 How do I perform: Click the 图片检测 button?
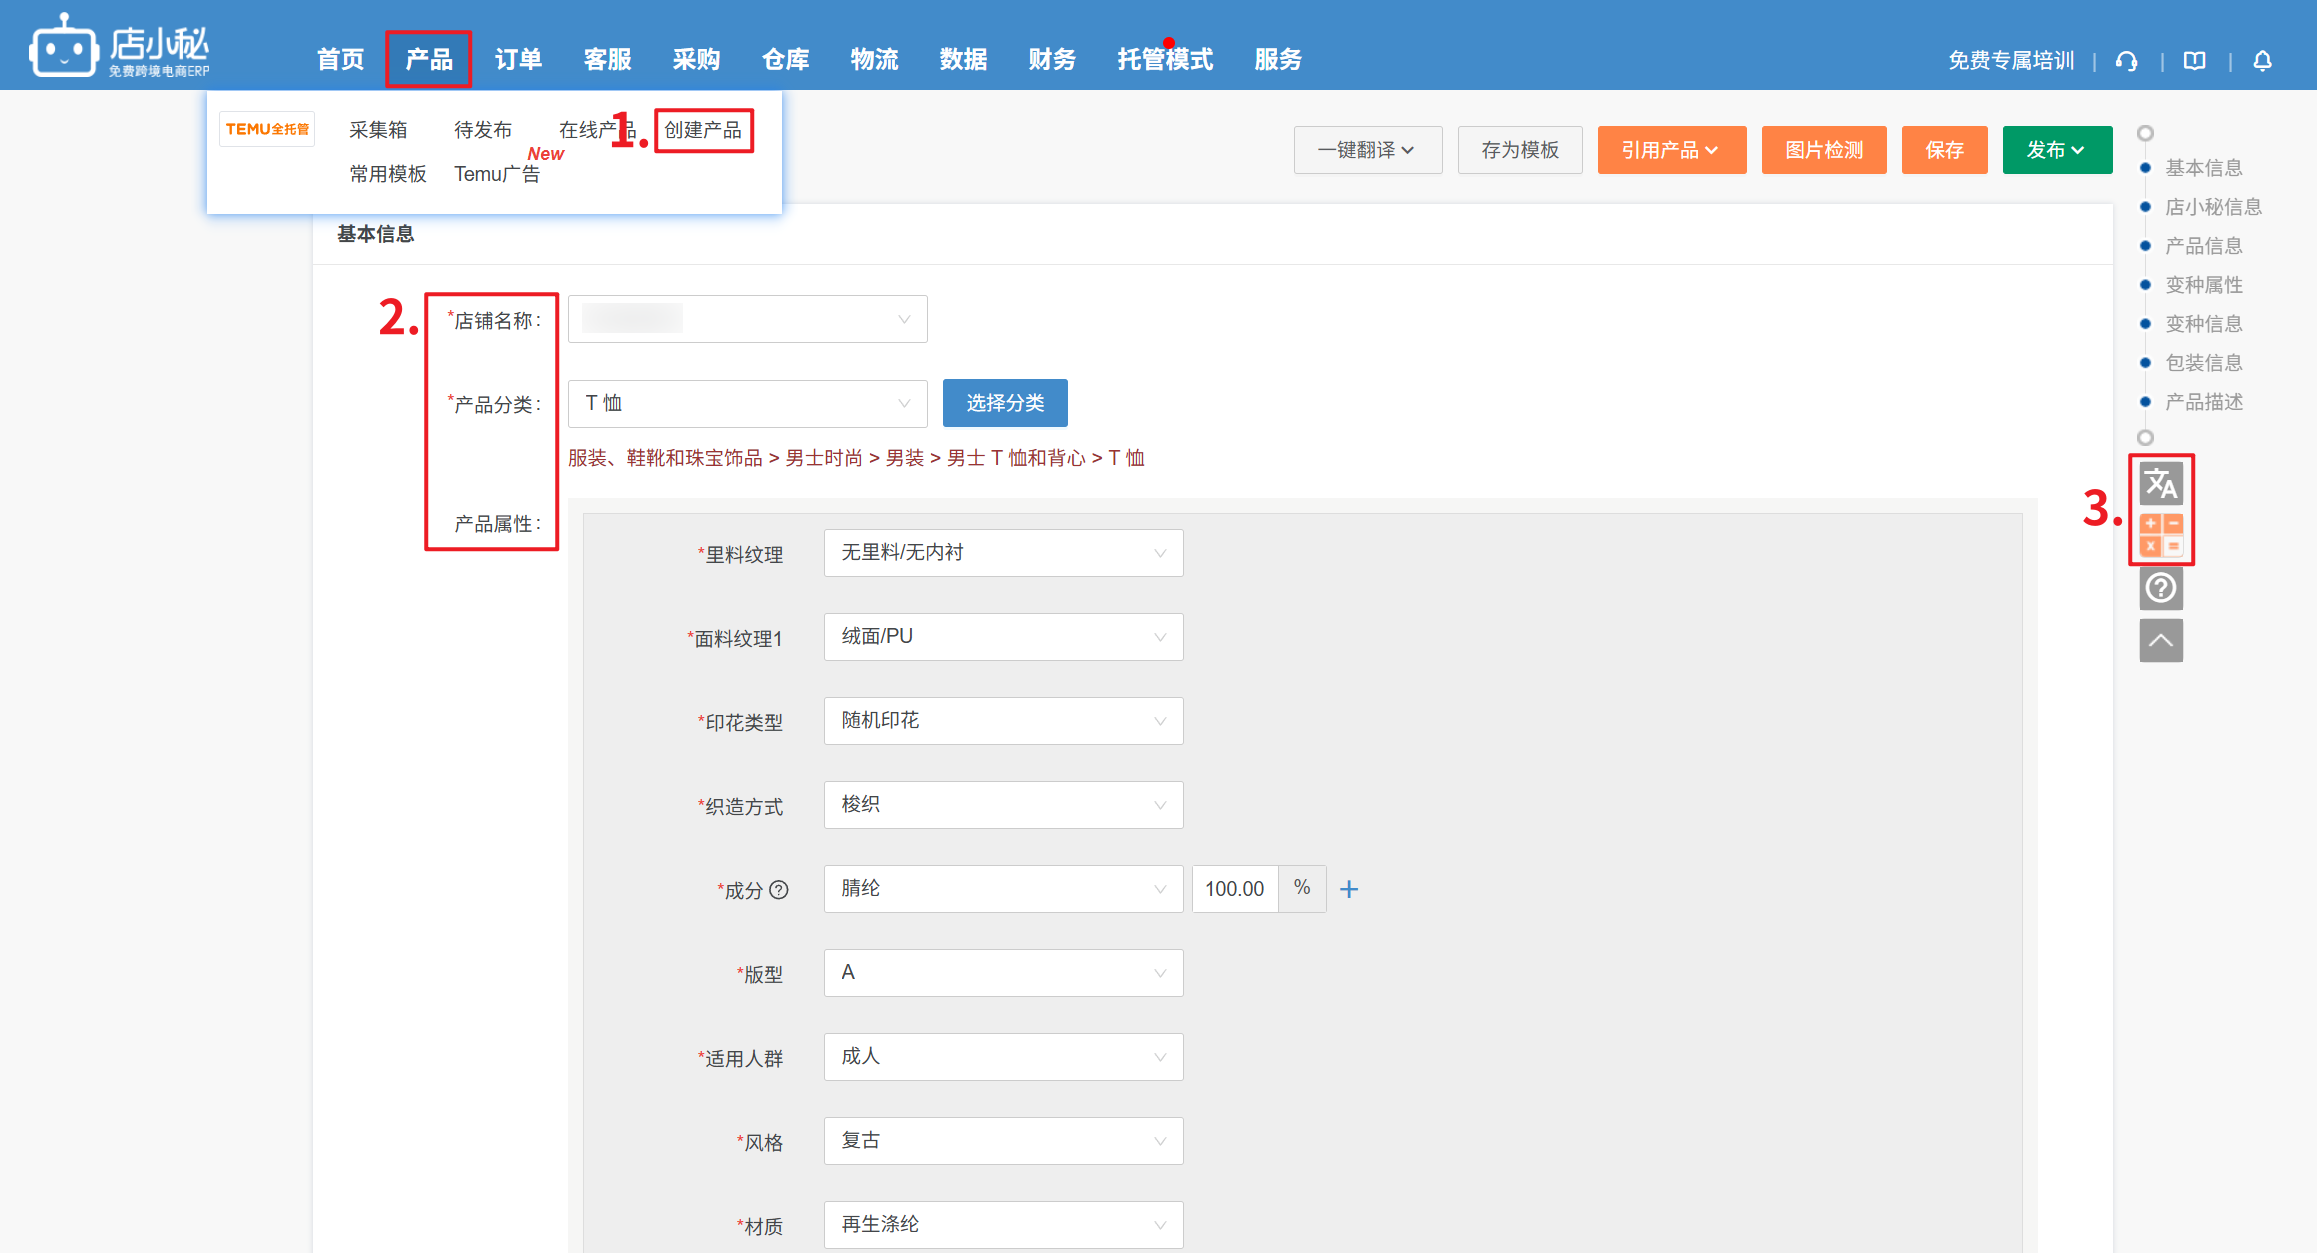pyautogui.click(x=1823, y=150)
